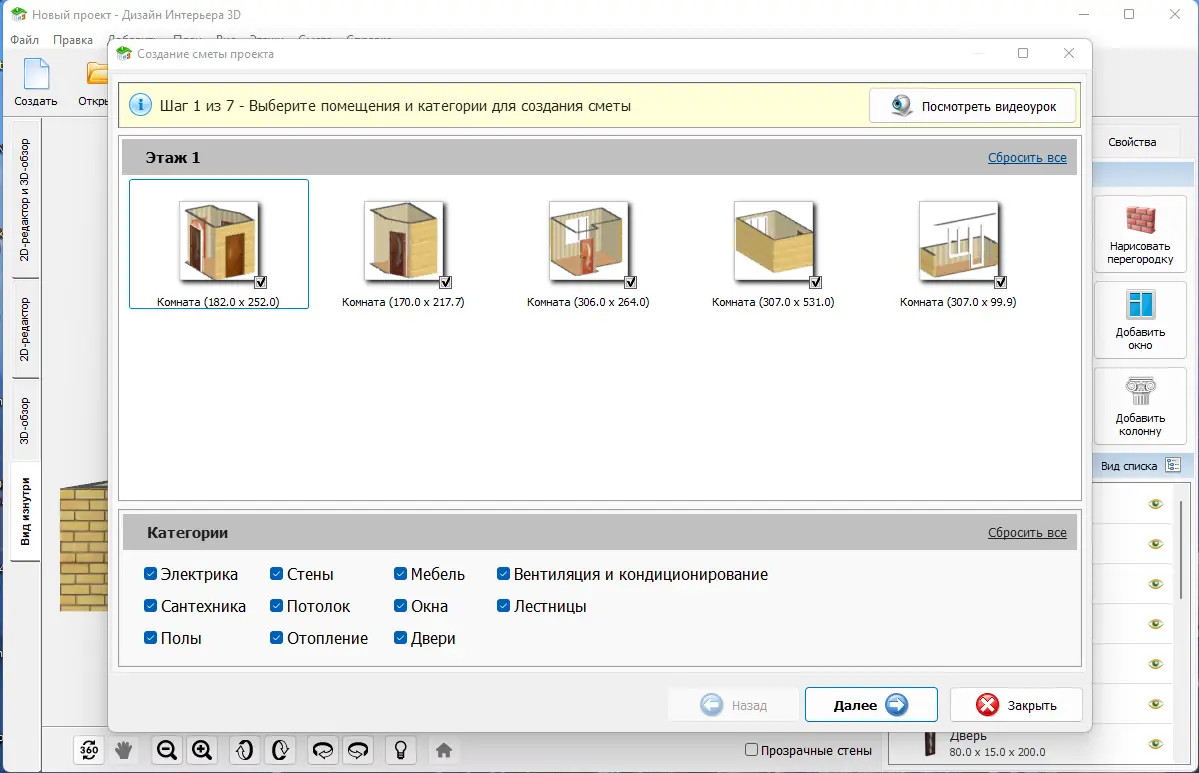
Task: Select the hand pan tool
Action: tap(123, 750)
